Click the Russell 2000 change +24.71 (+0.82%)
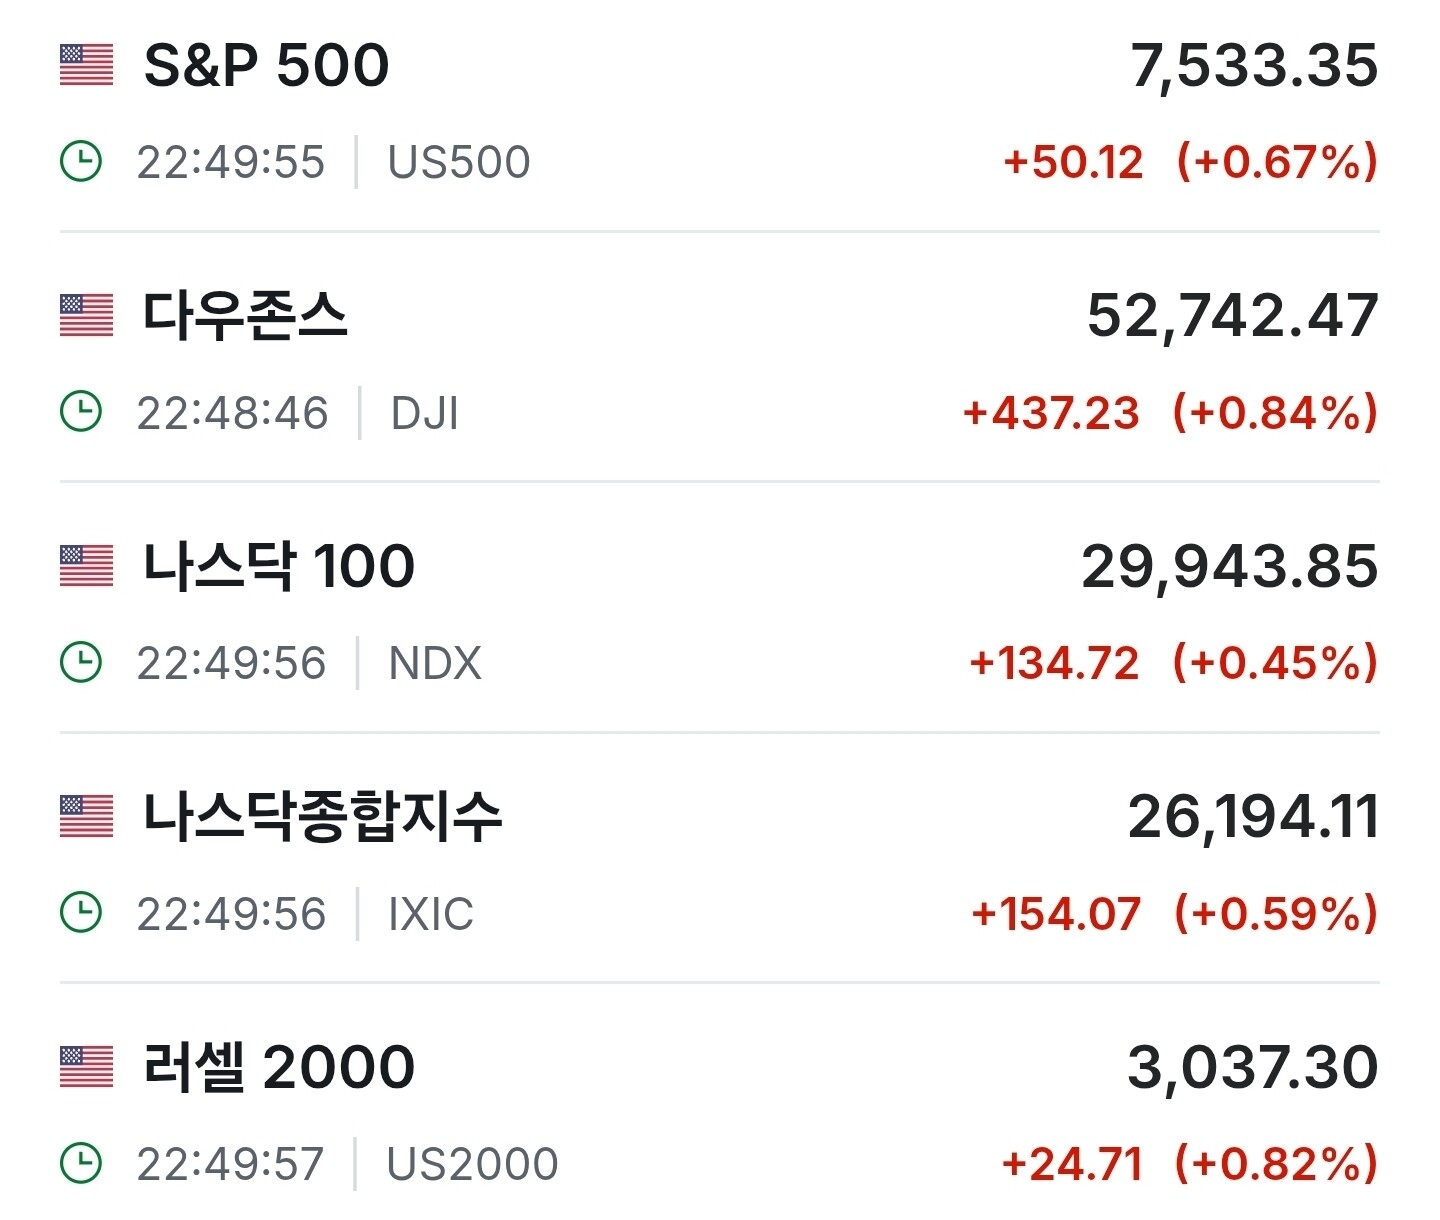The width and height of the screenshot is (1440, 1220). 1190,1164
